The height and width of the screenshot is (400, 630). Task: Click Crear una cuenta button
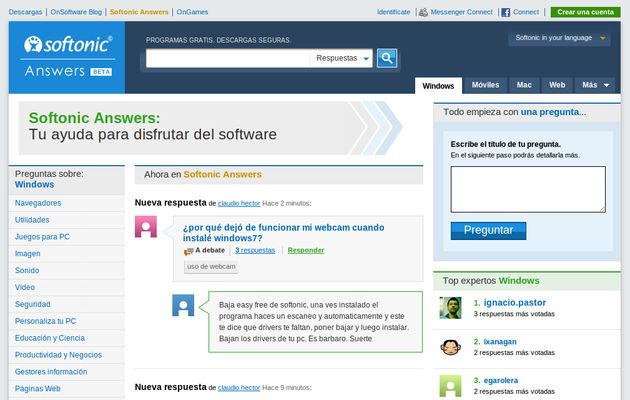[x=585, y=12]
